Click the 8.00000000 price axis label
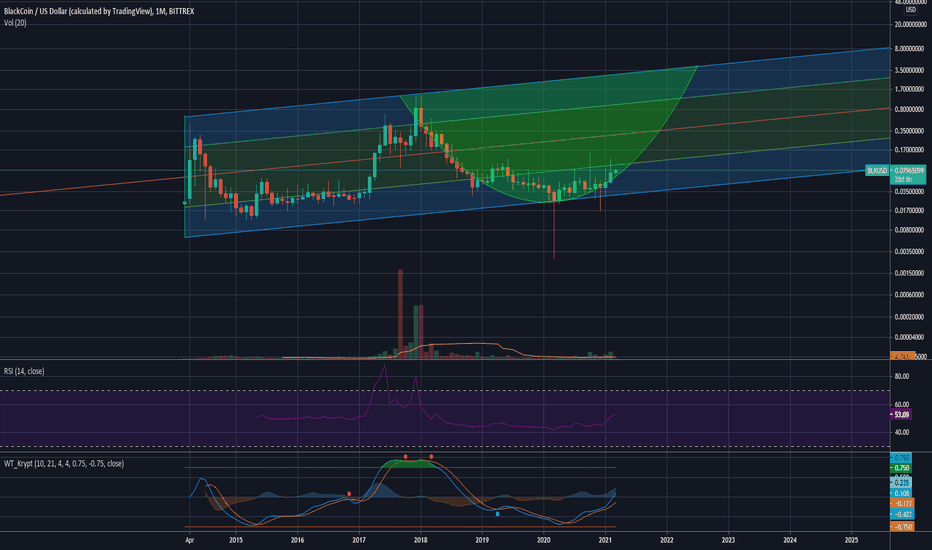The width and height of the screenshot is (932, 550). (x=910, y=49)
